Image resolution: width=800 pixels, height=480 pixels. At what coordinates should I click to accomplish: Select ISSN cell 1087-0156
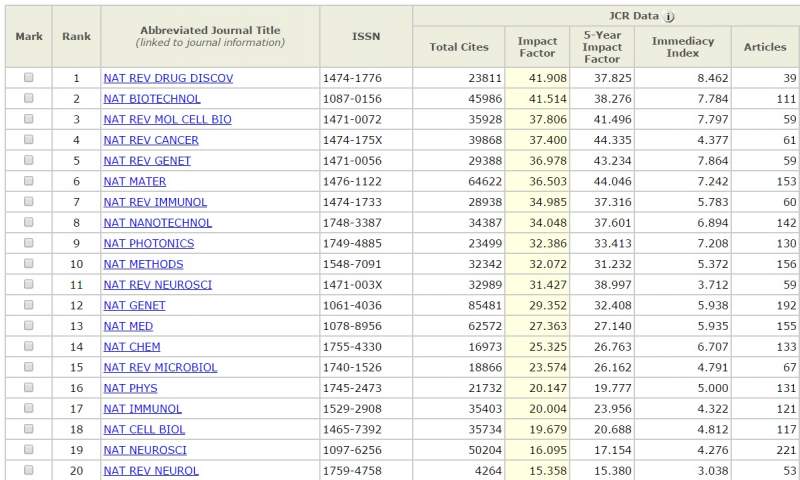click(x=352, y=99)
